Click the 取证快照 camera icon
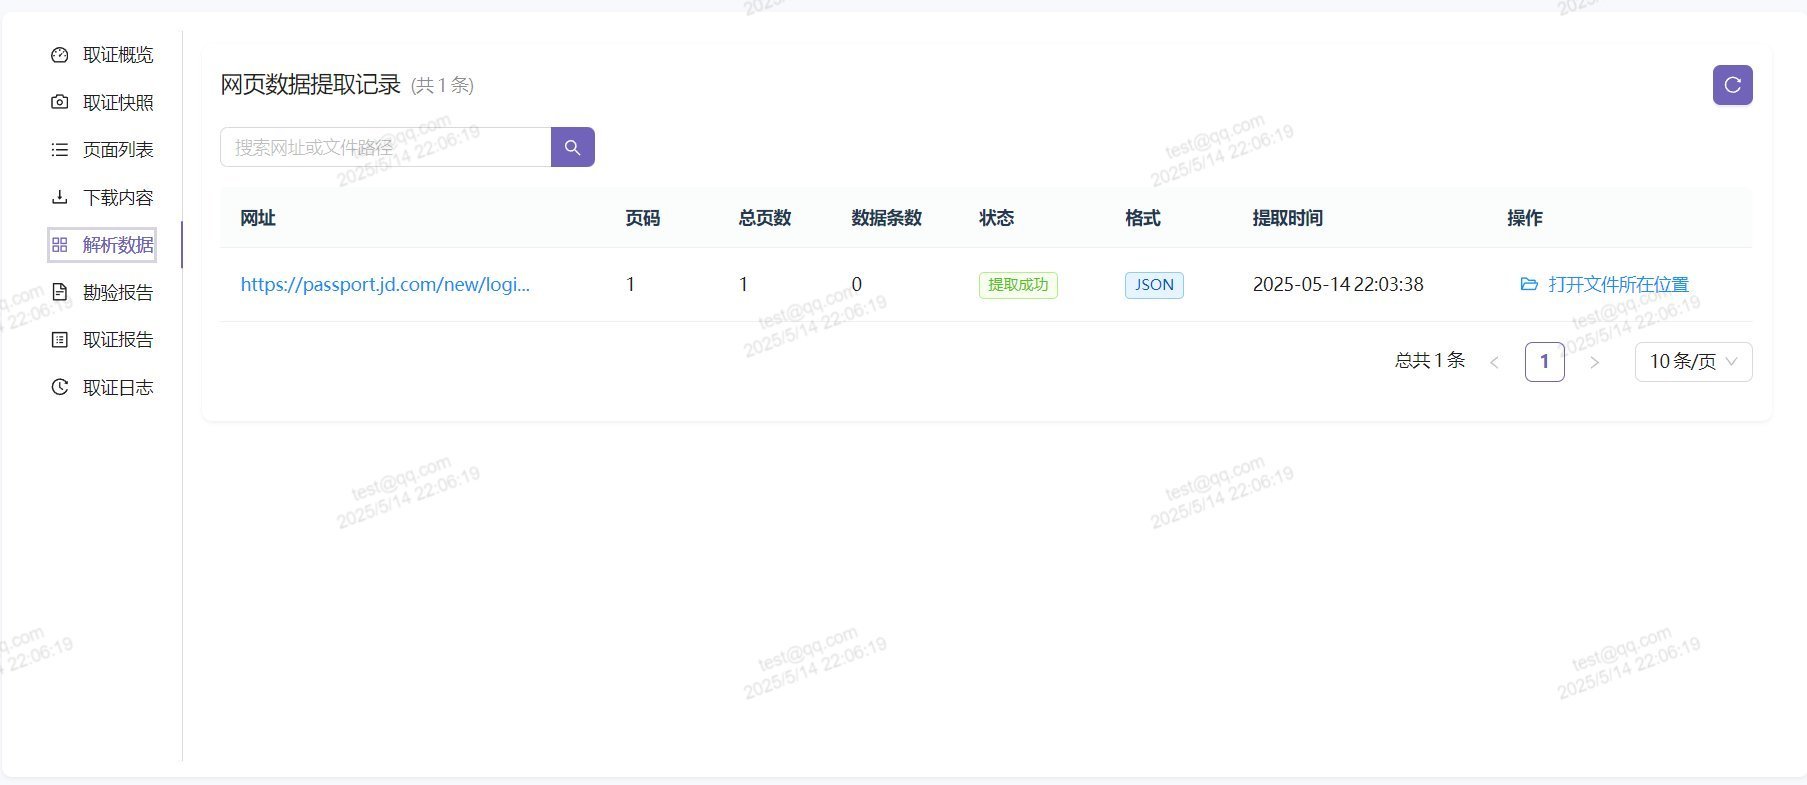The image size is (1807, 785). pyautogui.click(x=60, y=102)
